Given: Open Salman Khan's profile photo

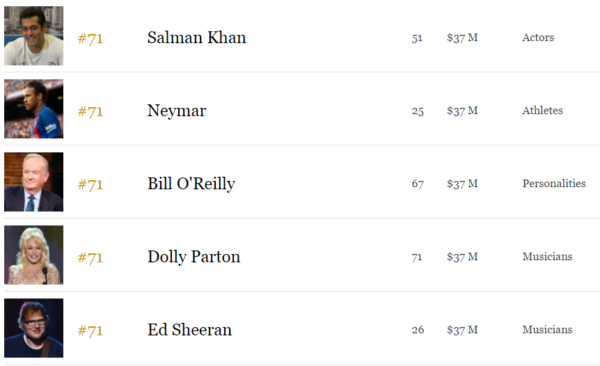Looking at the screenshot, I should pyautogui.click(x=34, y=36).
